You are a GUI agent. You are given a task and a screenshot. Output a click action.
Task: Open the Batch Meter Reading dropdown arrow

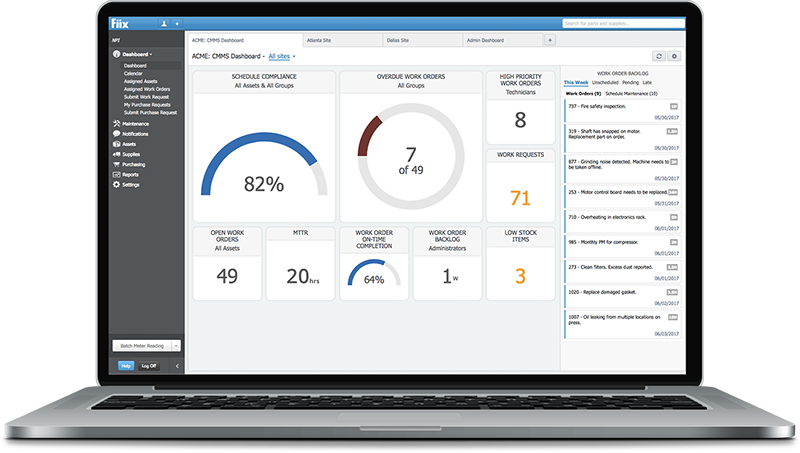(176, 345)
